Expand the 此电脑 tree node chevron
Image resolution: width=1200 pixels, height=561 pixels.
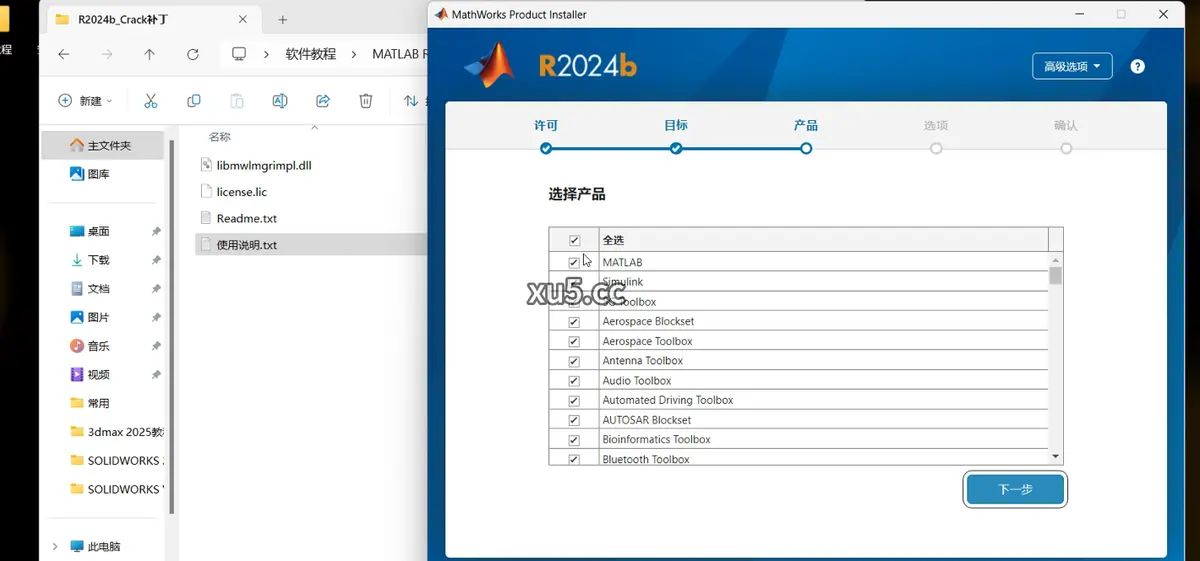[55, 547]
